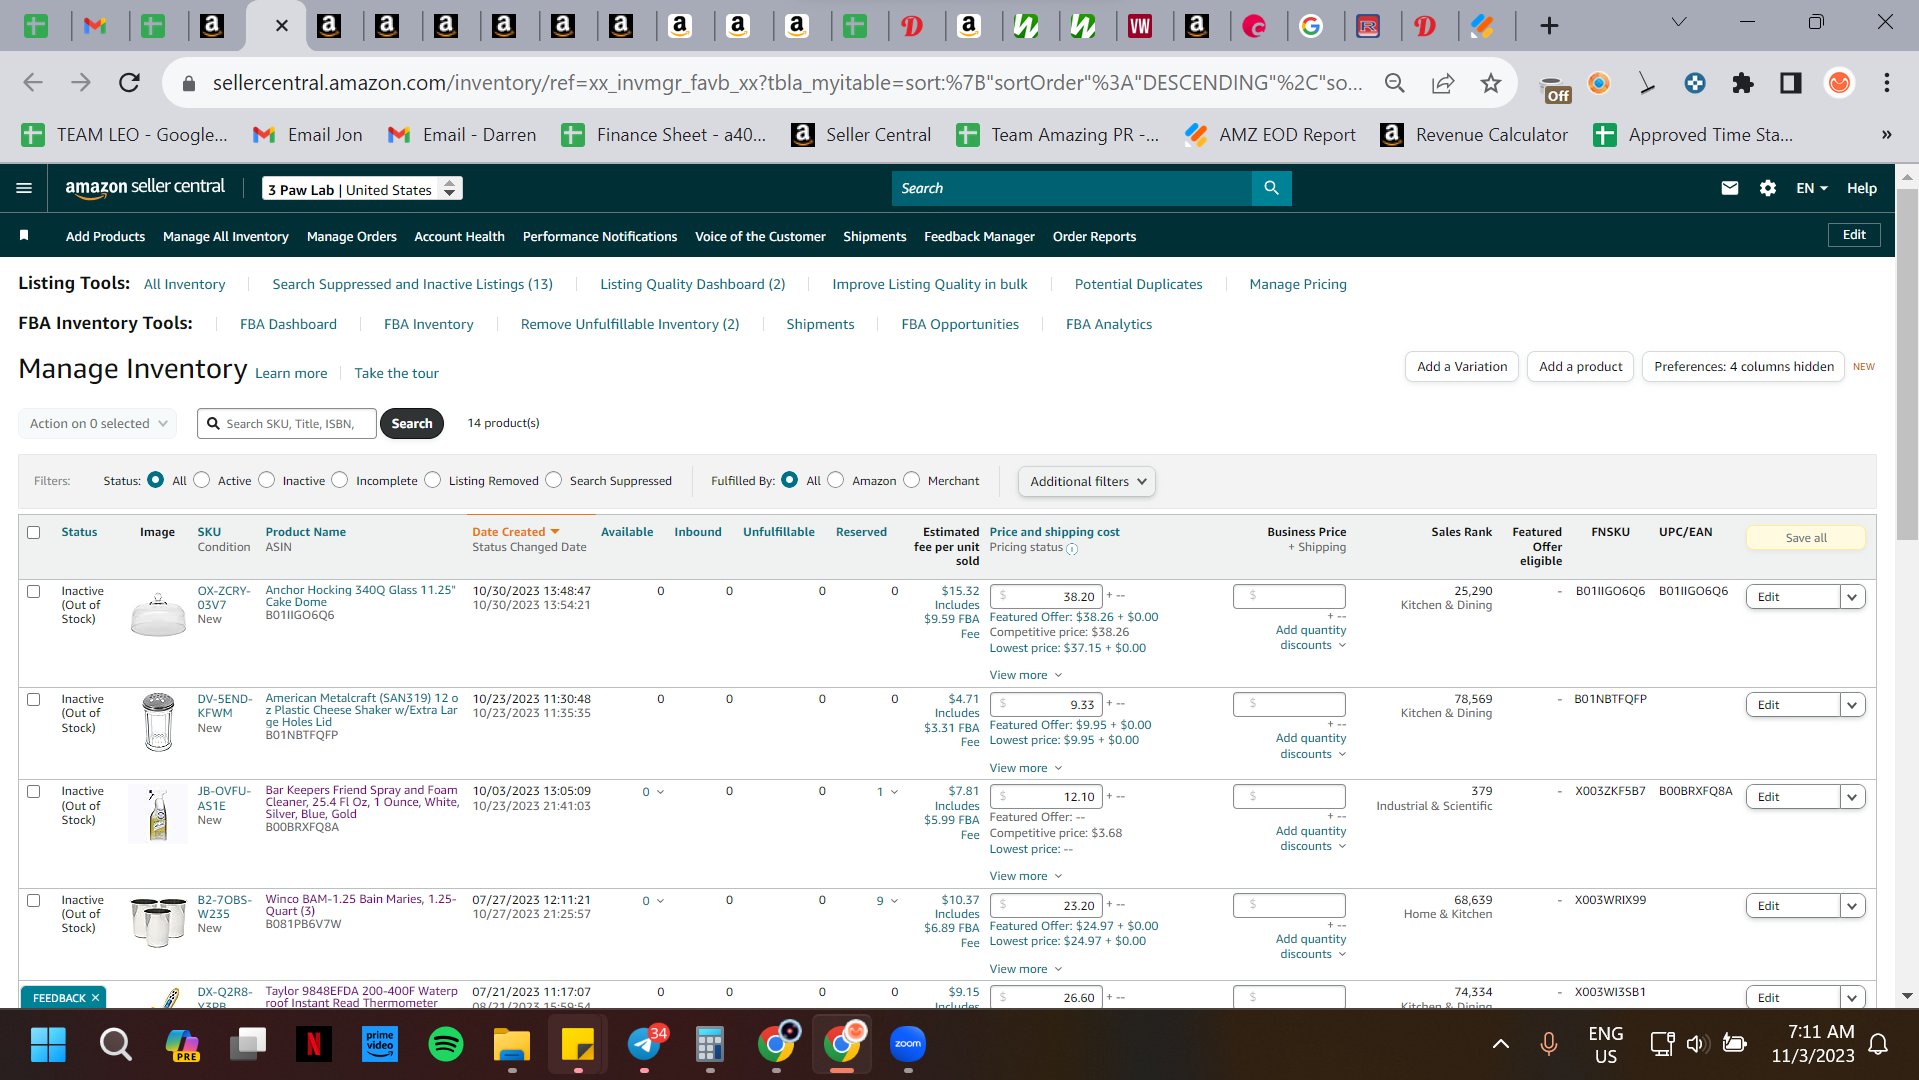Click the share page icon in address bar
The width and height of the screenshot is (1919, 1080).
click(x=1443, y=83)
